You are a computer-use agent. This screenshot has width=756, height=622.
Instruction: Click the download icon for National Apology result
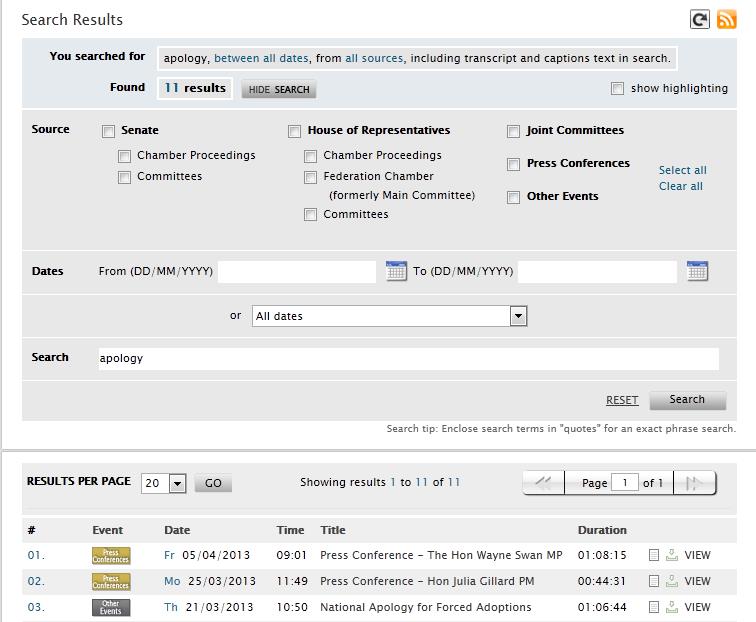coord(672,607)
